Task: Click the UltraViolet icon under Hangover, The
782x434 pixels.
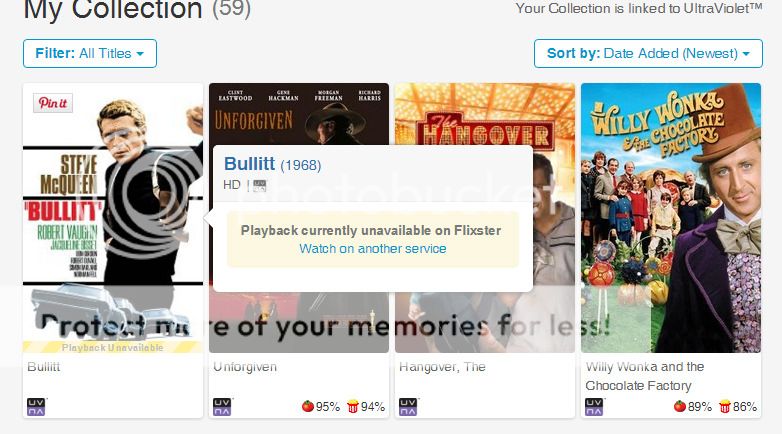Action: pyautogui.click(x=408, y=407)
